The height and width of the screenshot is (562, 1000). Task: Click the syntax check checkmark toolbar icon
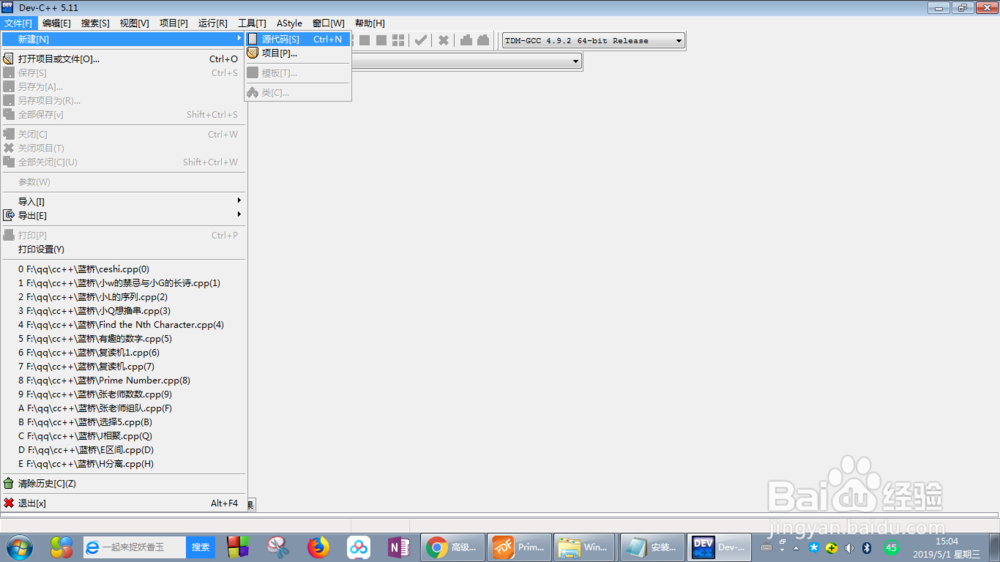(x=421, y=40)
